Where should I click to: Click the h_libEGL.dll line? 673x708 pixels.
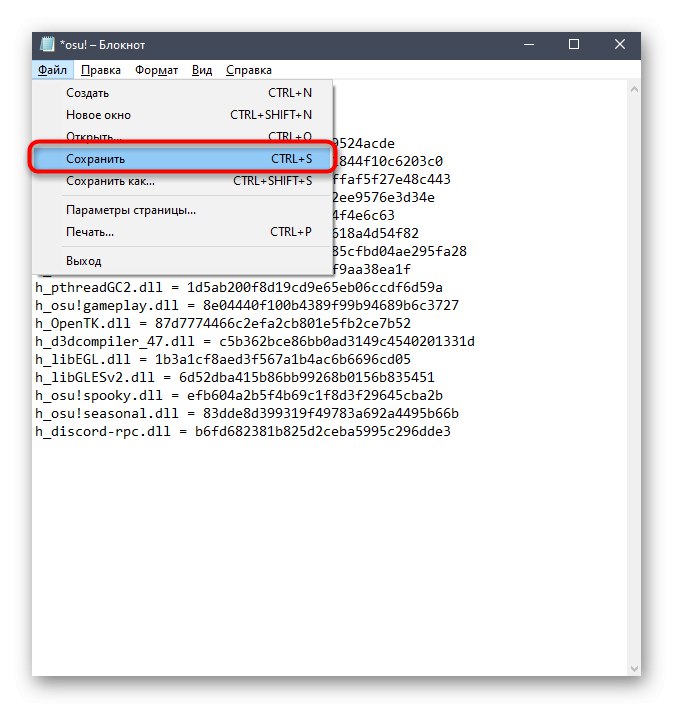click(223, 360)
